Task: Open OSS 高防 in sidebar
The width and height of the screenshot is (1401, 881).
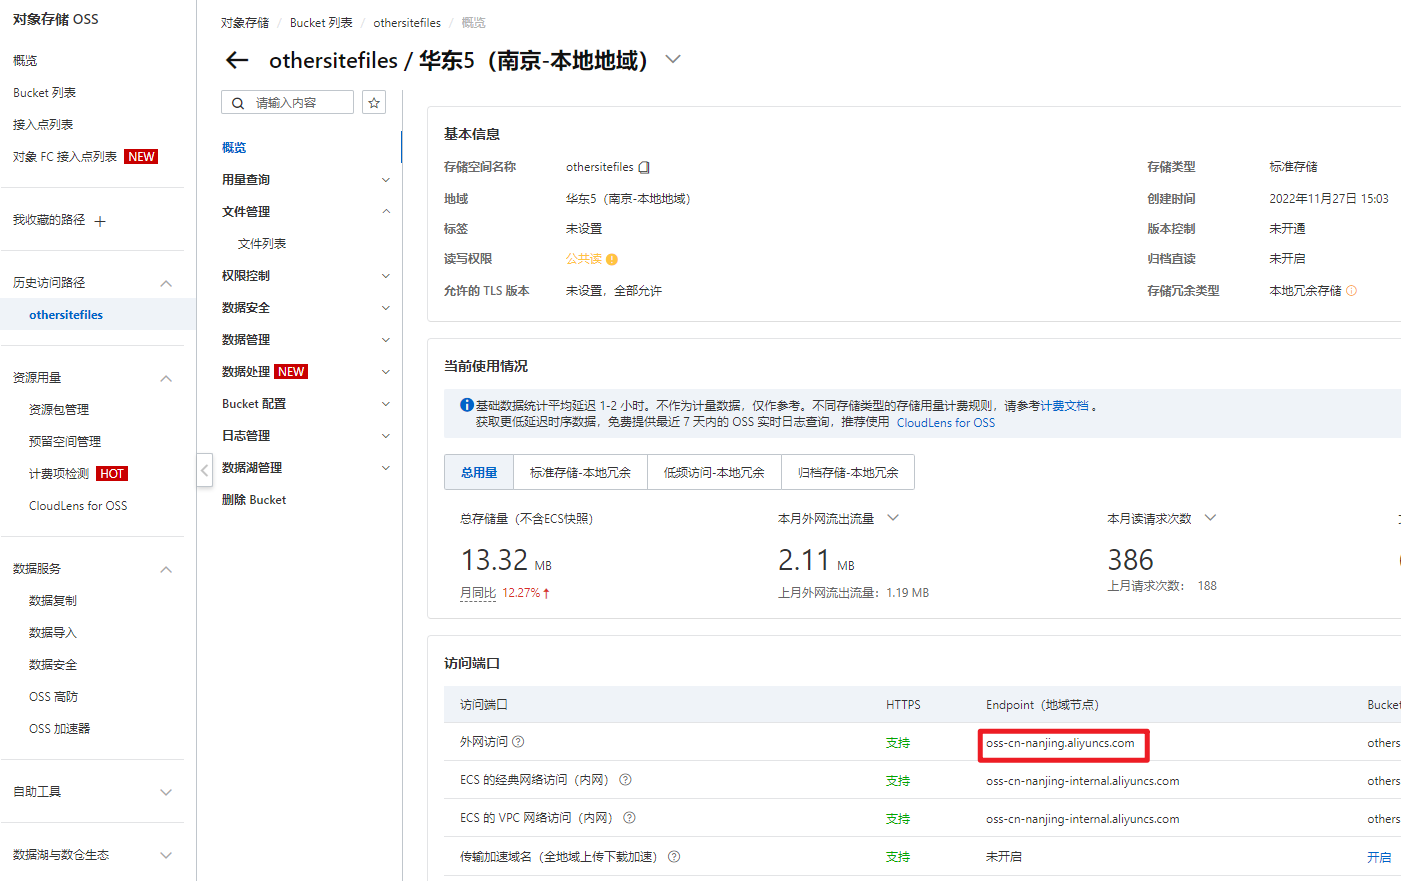Action: click(53, 697)
